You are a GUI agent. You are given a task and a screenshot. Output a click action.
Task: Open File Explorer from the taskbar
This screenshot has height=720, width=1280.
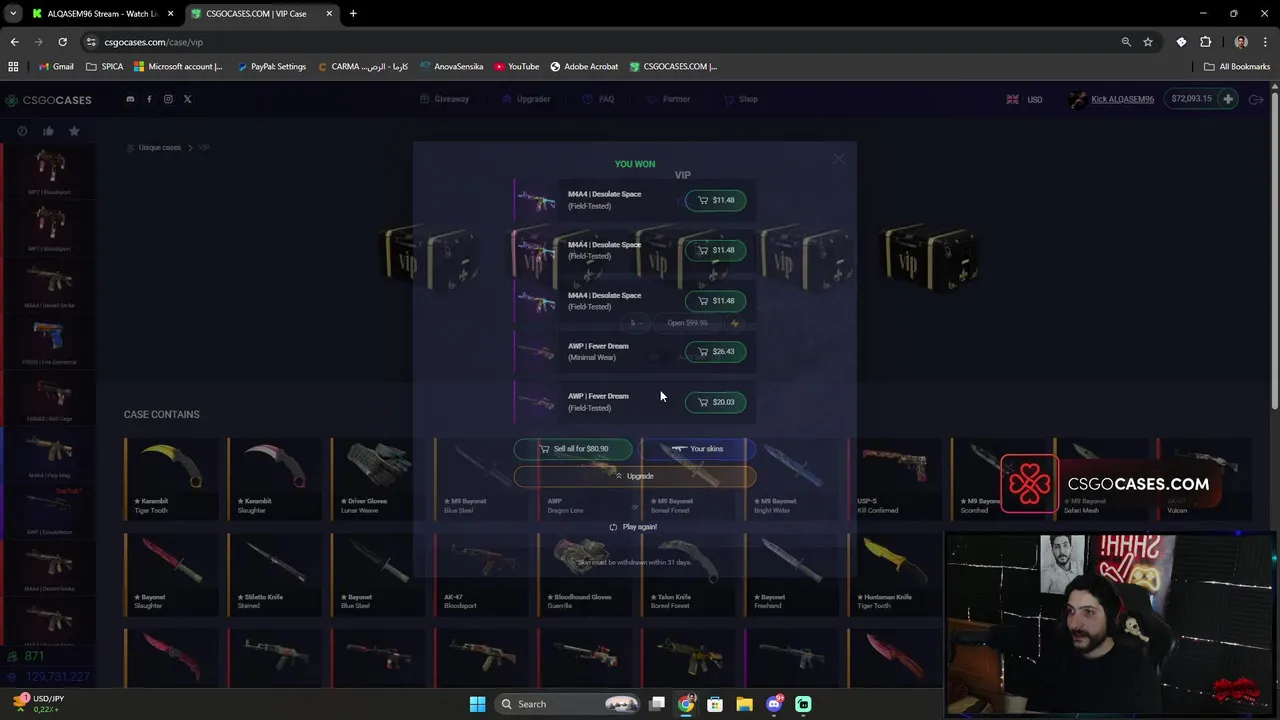pyautogui.click(x=744, y=704)
